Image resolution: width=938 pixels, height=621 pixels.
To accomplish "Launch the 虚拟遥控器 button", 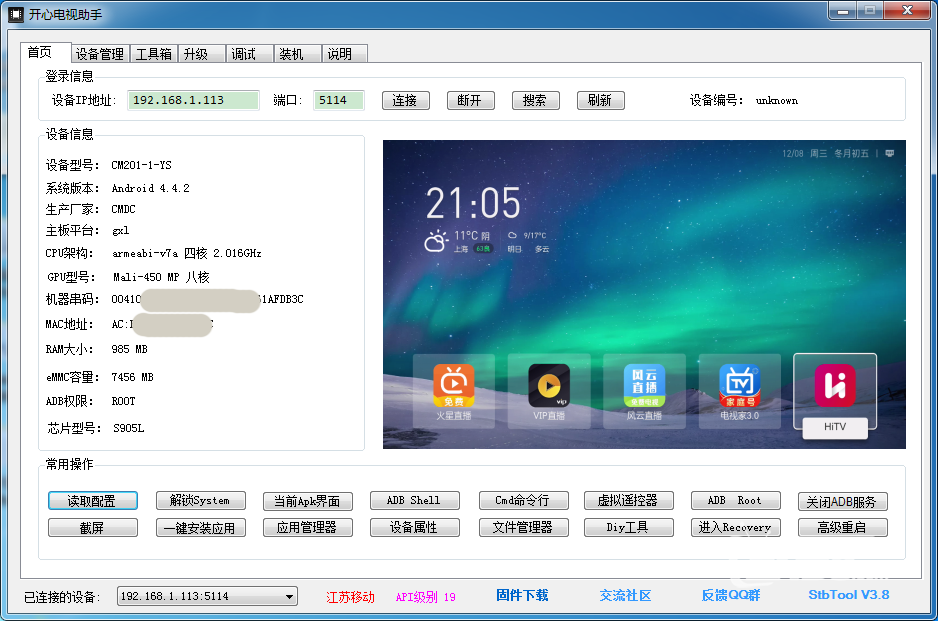I will (629, 500).
